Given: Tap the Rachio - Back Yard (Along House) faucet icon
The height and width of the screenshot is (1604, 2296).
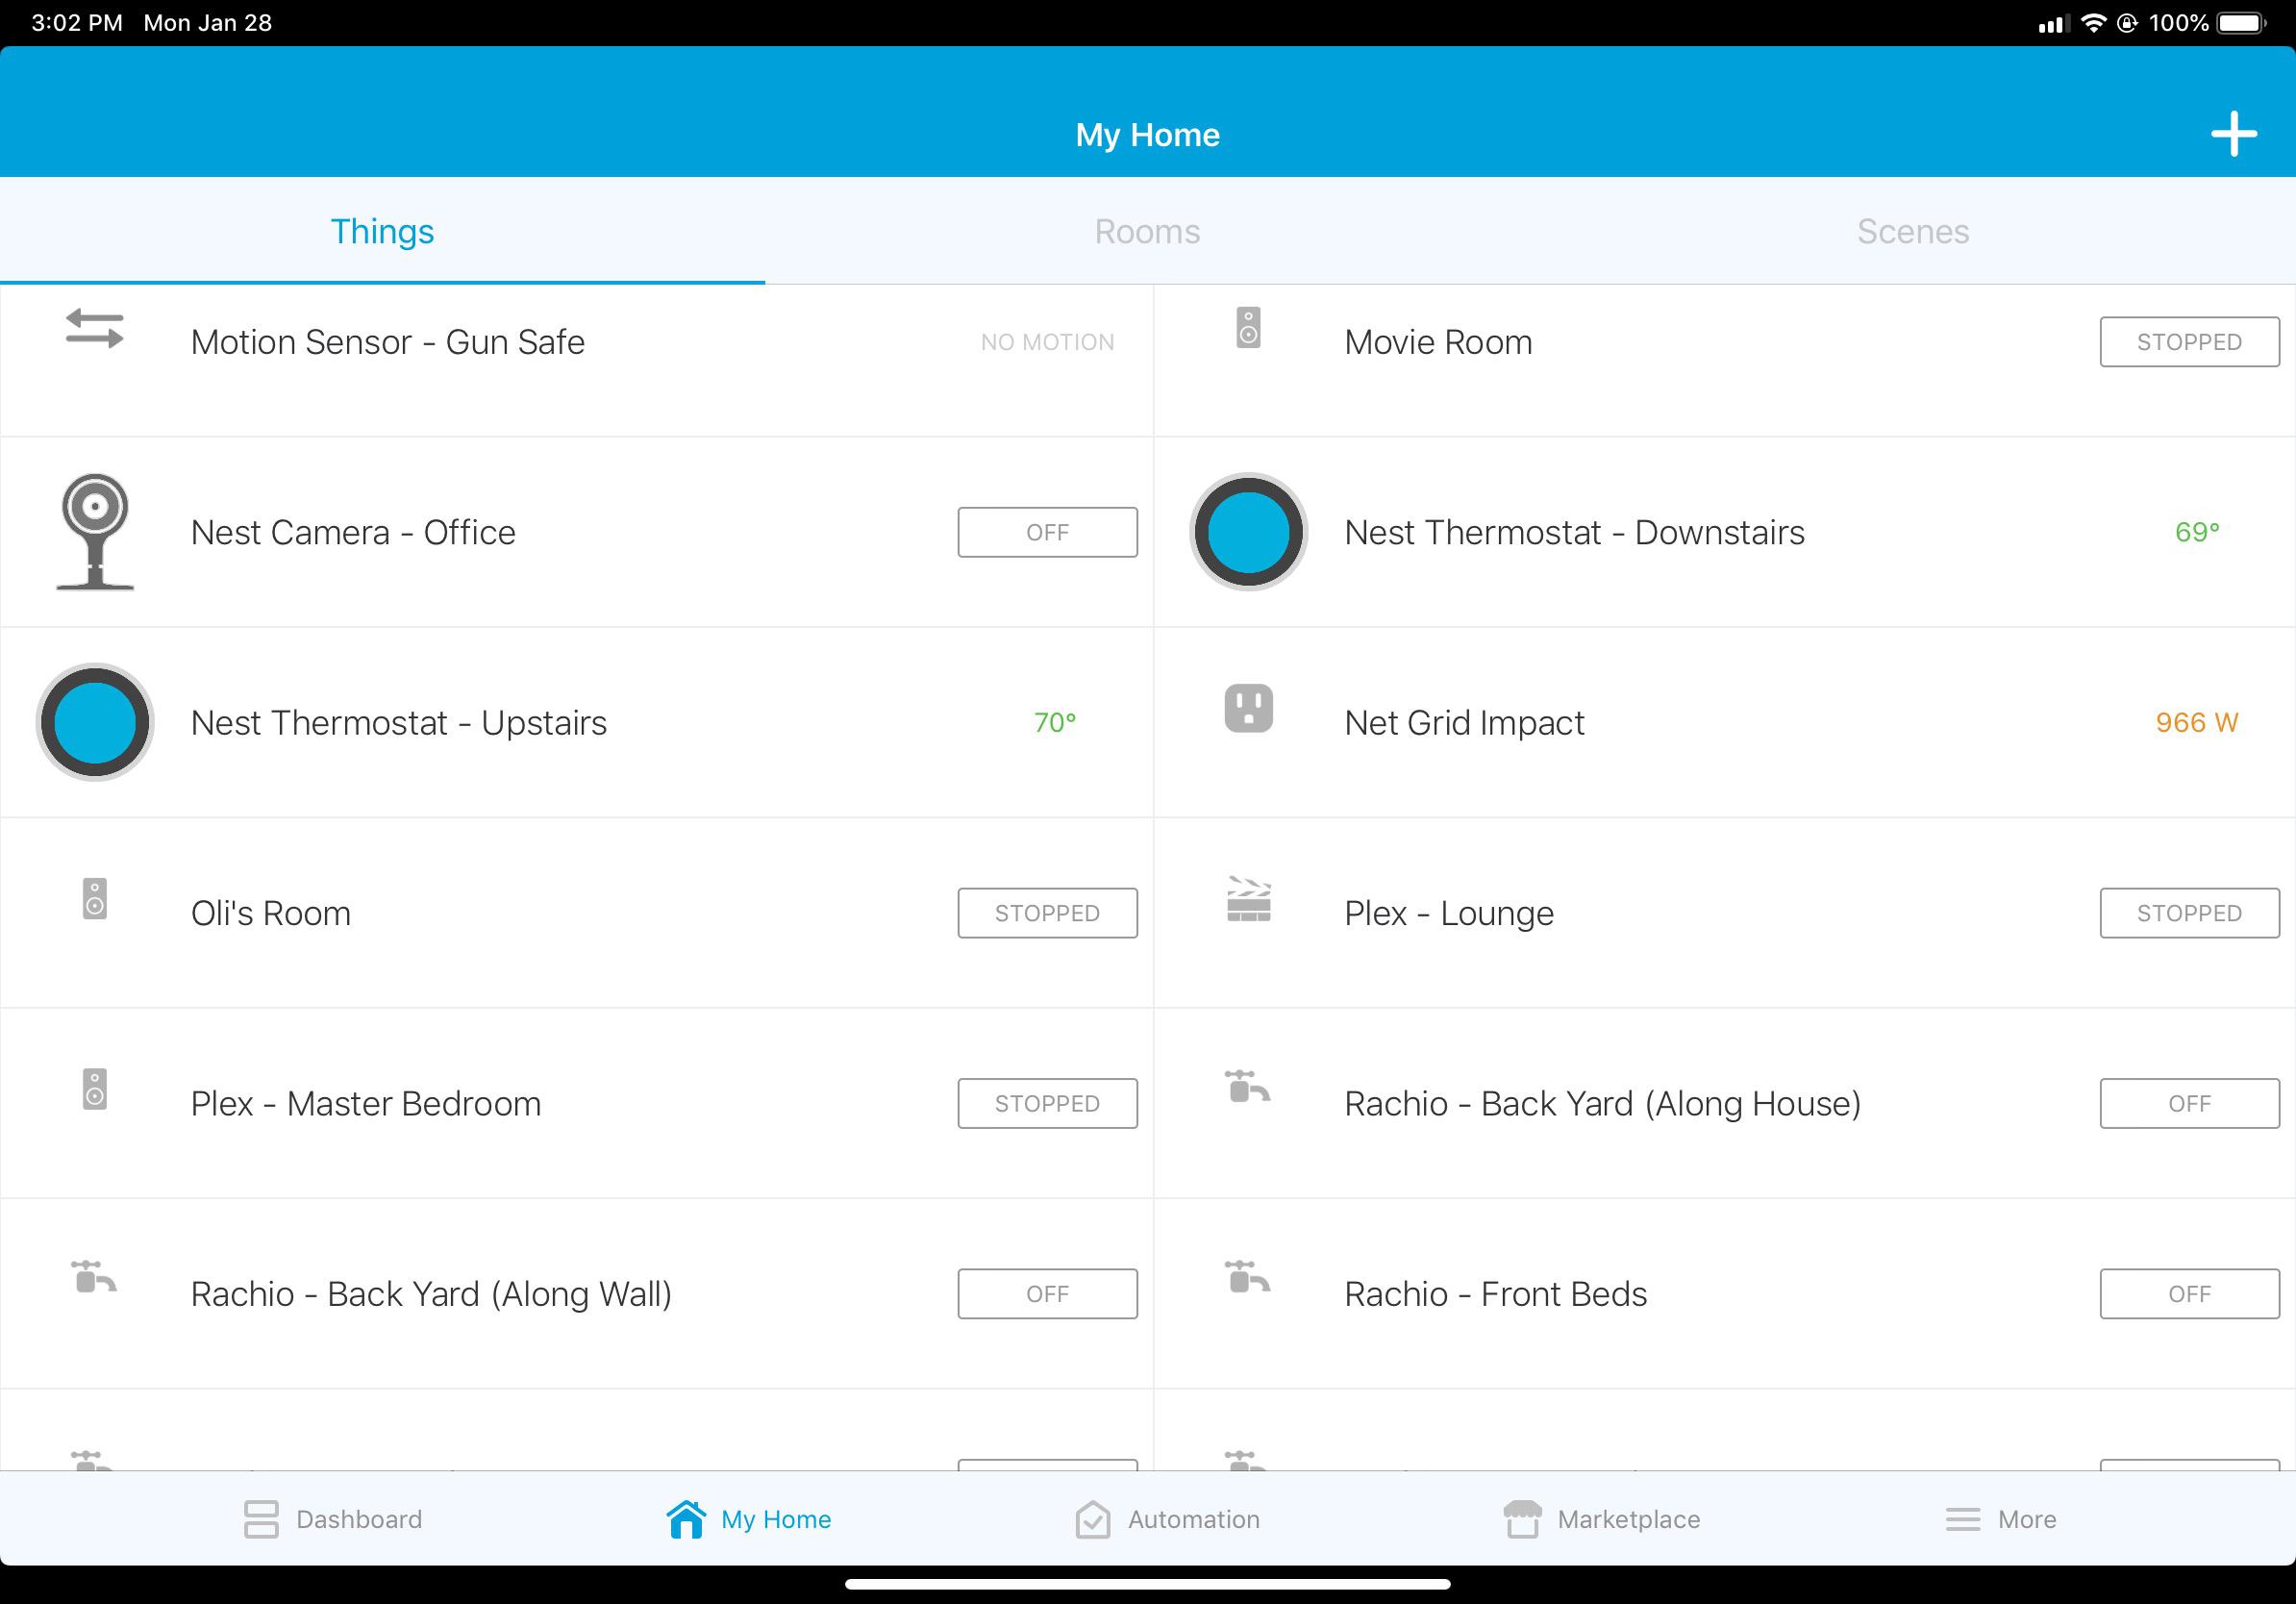Looking at the screenshot, I should [x=1248, y=1086].
